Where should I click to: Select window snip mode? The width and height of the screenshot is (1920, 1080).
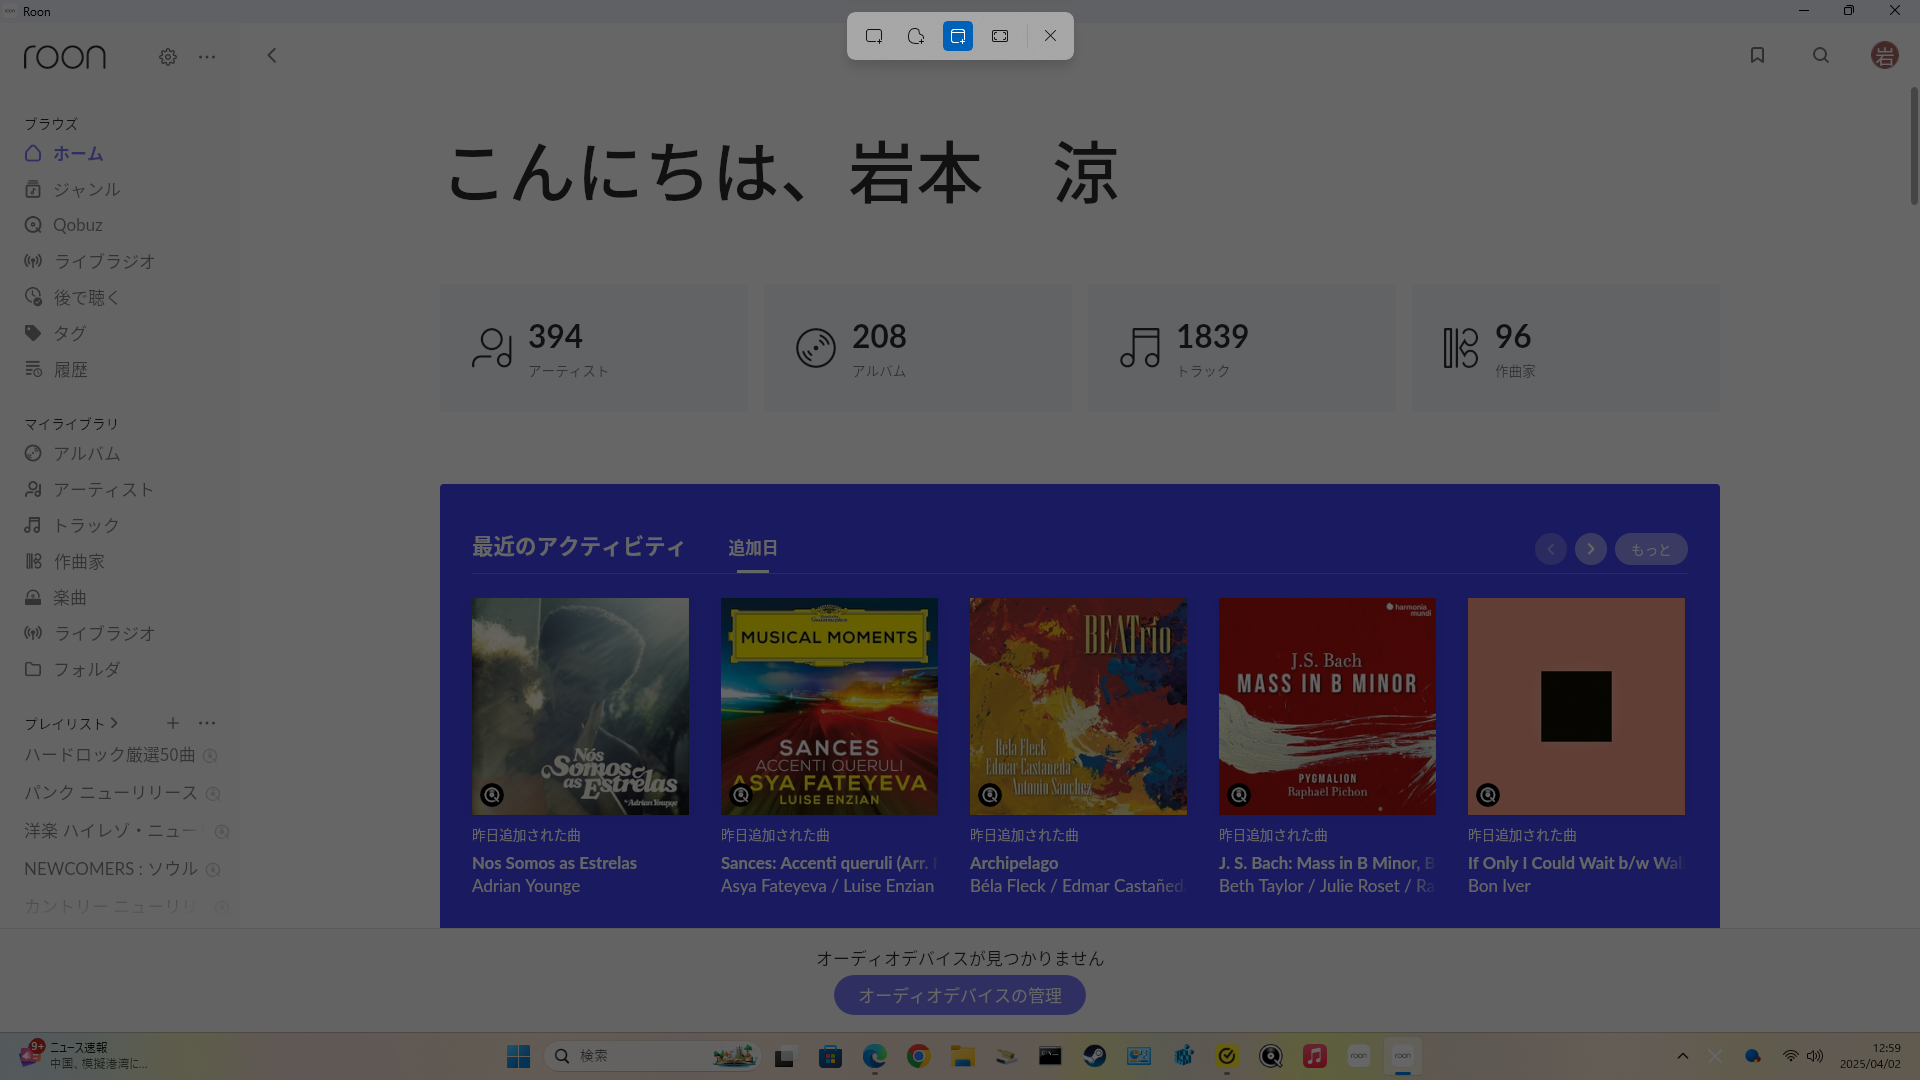[x=958, y=36]
